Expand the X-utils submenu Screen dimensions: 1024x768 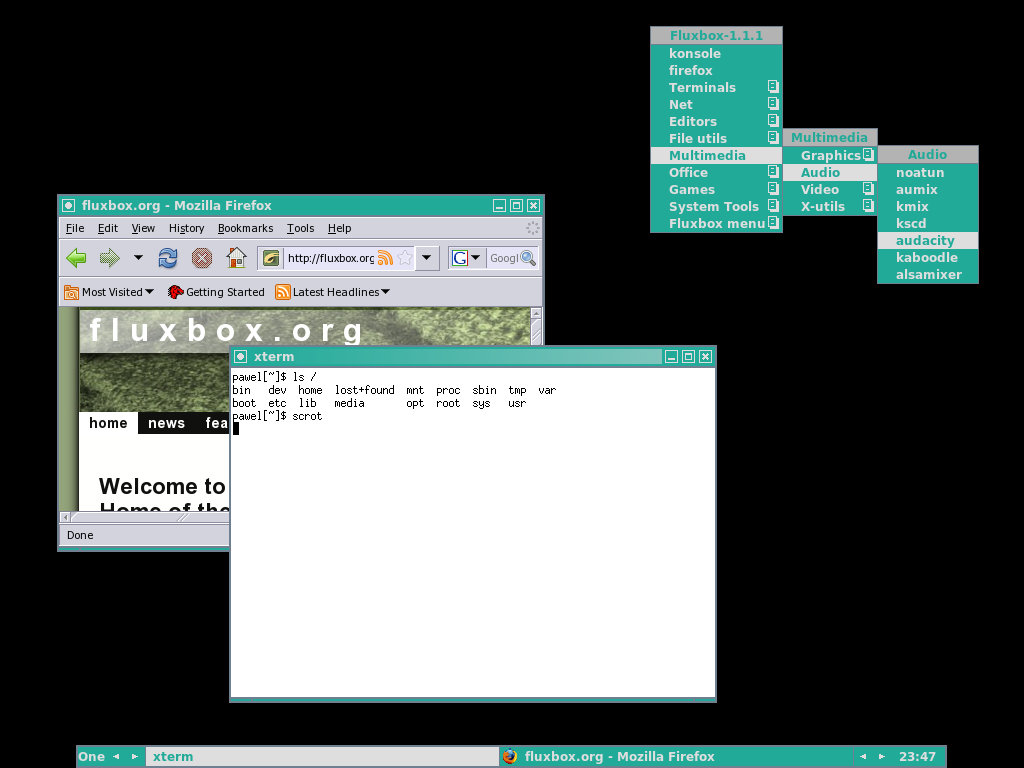coord(830,206)
